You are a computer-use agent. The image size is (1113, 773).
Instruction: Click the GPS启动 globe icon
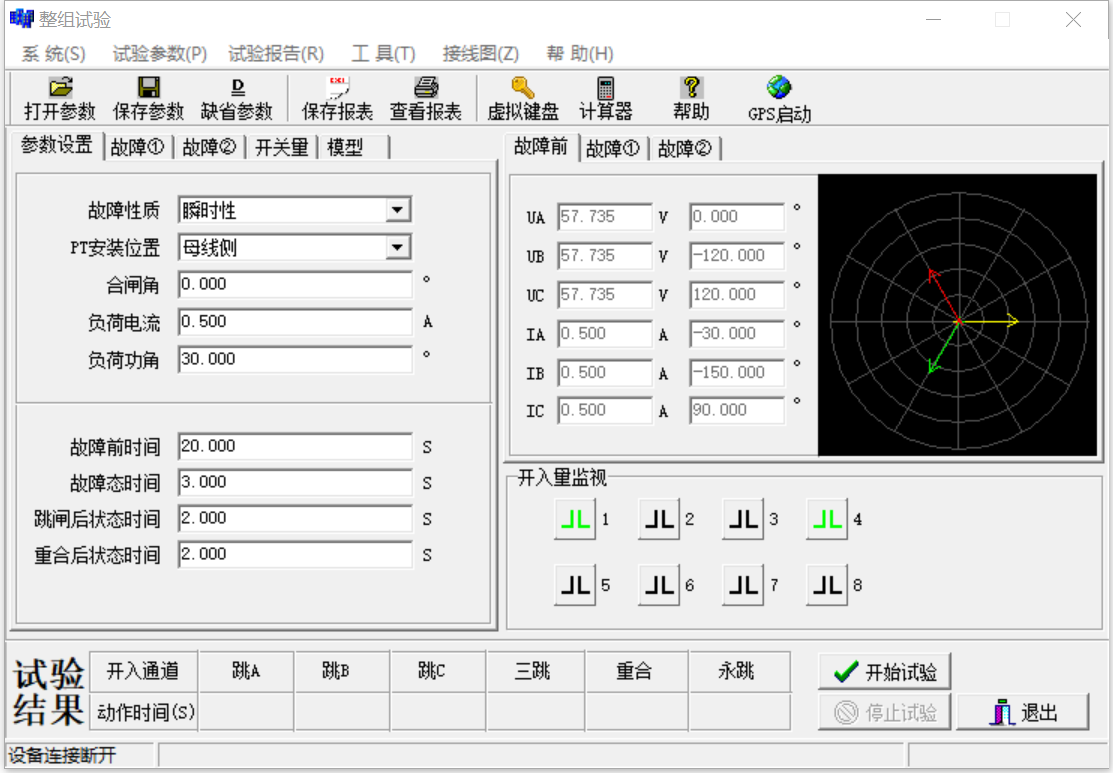(x=779, y=88)
